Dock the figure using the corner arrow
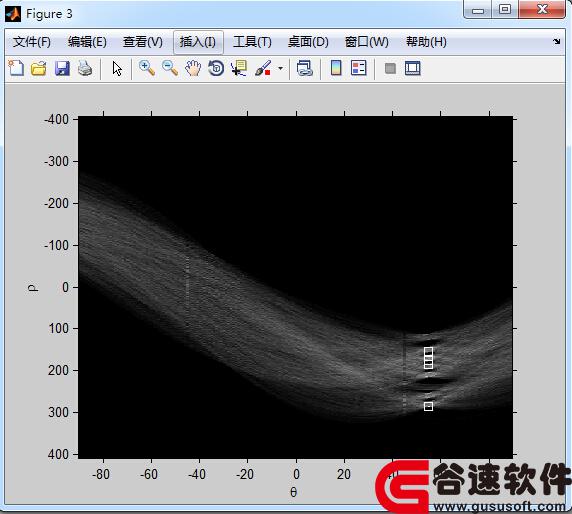The image size is (572, 514). tap(556, 41)
